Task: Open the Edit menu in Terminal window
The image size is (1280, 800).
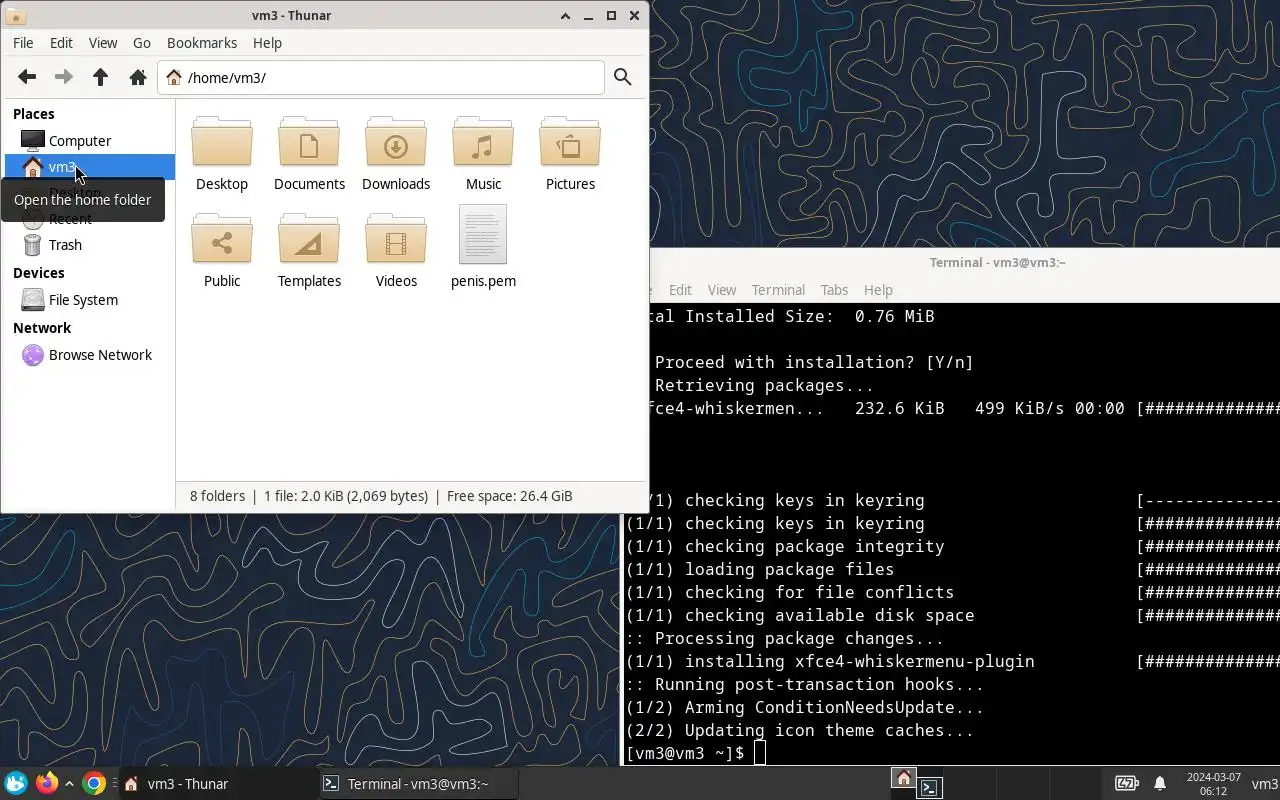Action: pyautogui.click(x=680, y=290)
